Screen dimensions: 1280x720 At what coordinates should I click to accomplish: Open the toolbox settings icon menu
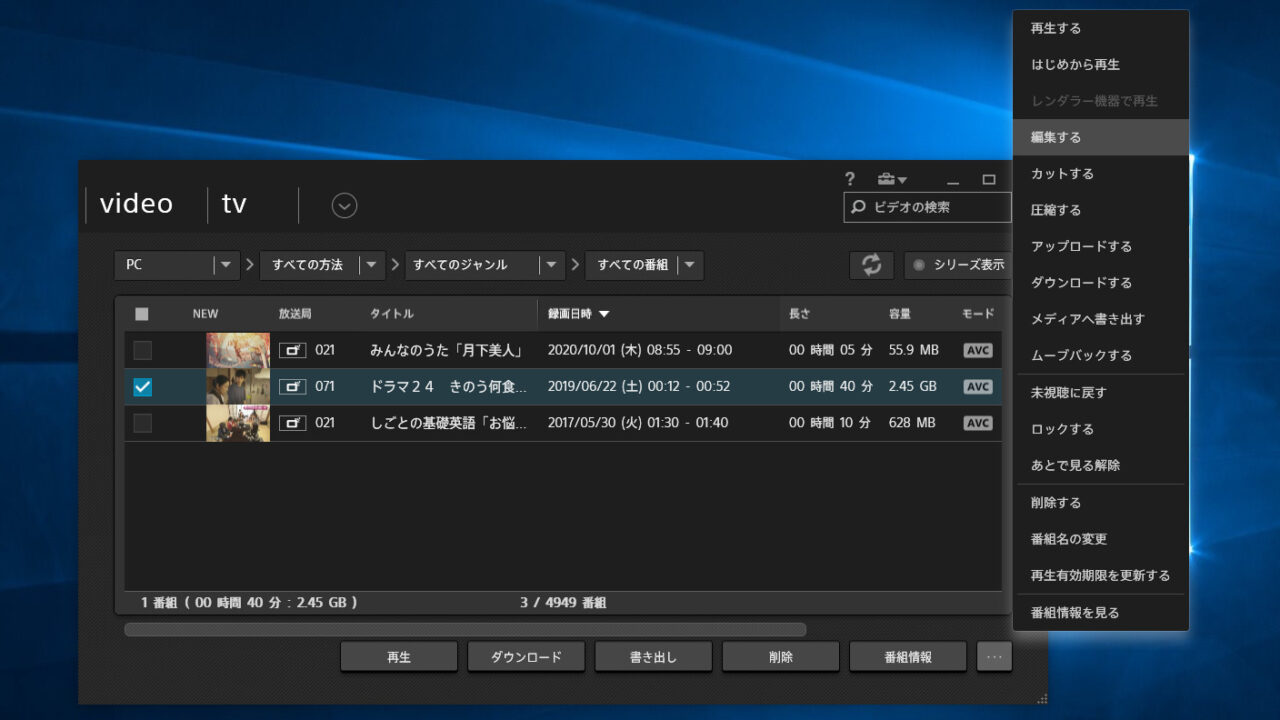coord(891,179)
